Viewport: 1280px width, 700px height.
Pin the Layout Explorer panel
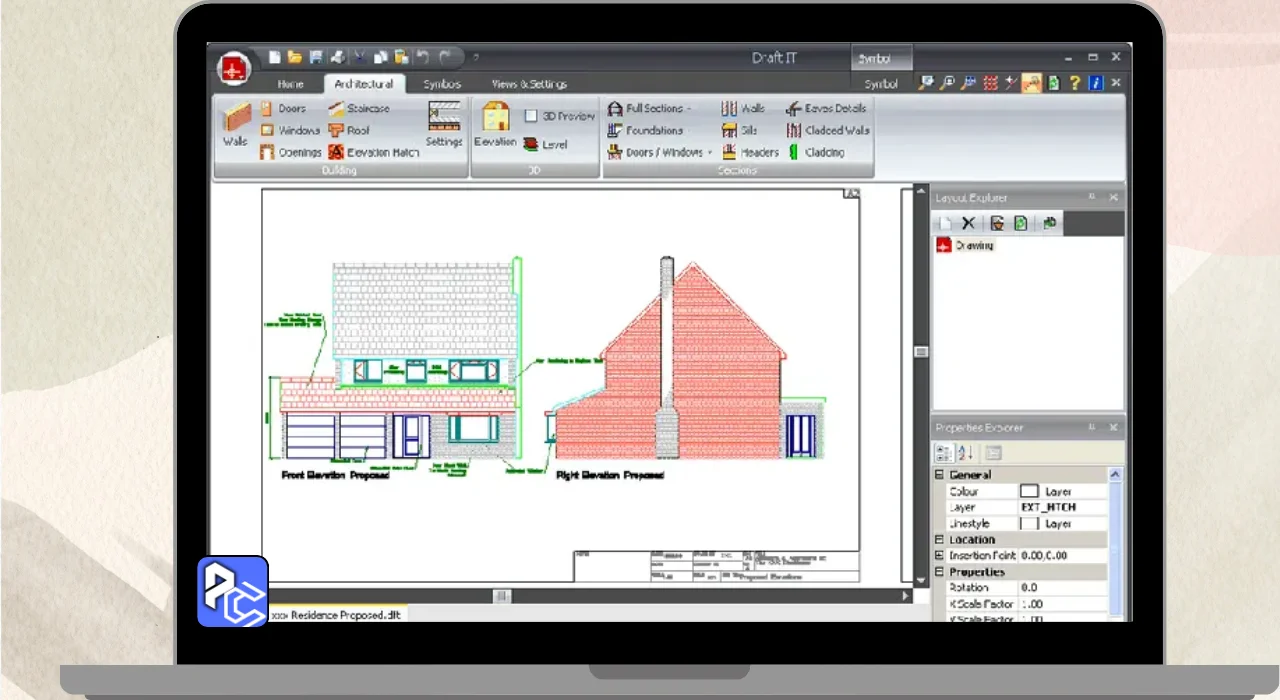(x=1092, y=197)
